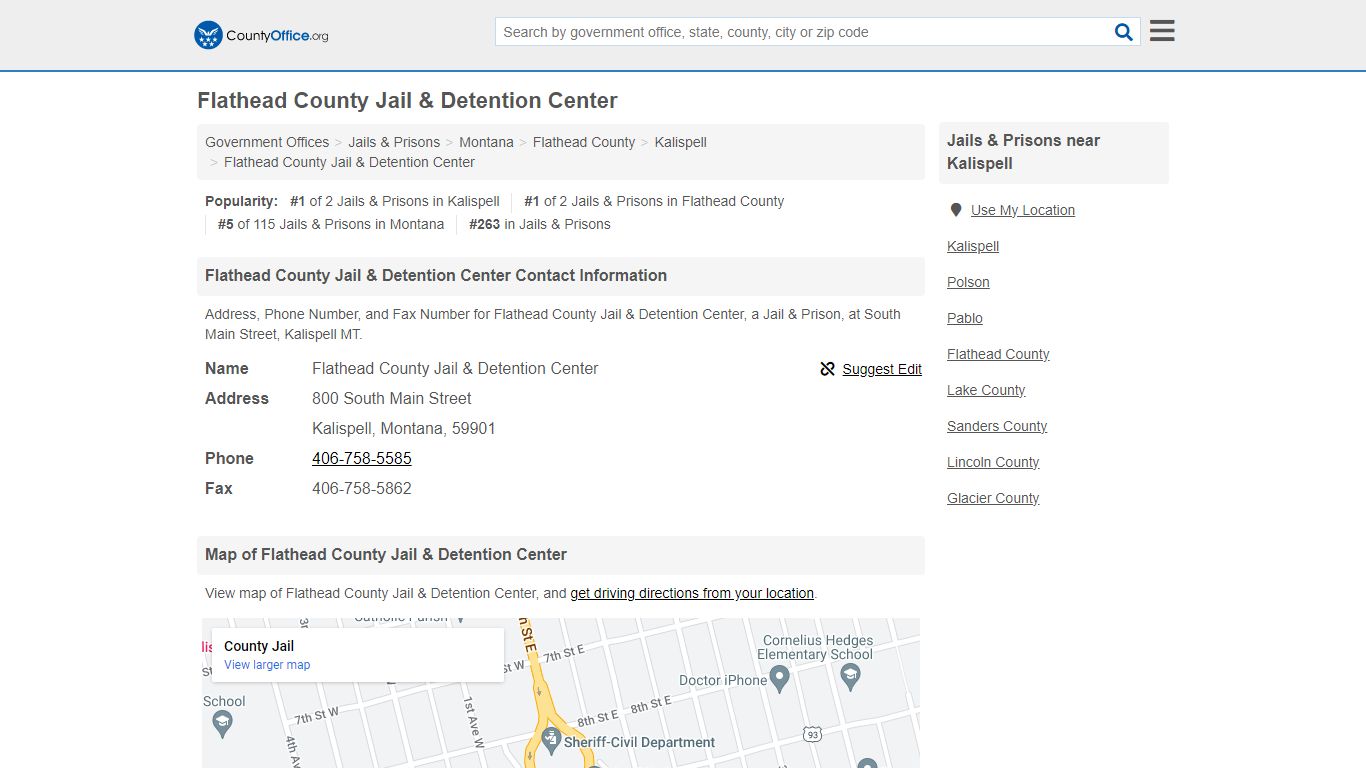Click the #263 in Jails & Prisons ranking

[540, 224]
